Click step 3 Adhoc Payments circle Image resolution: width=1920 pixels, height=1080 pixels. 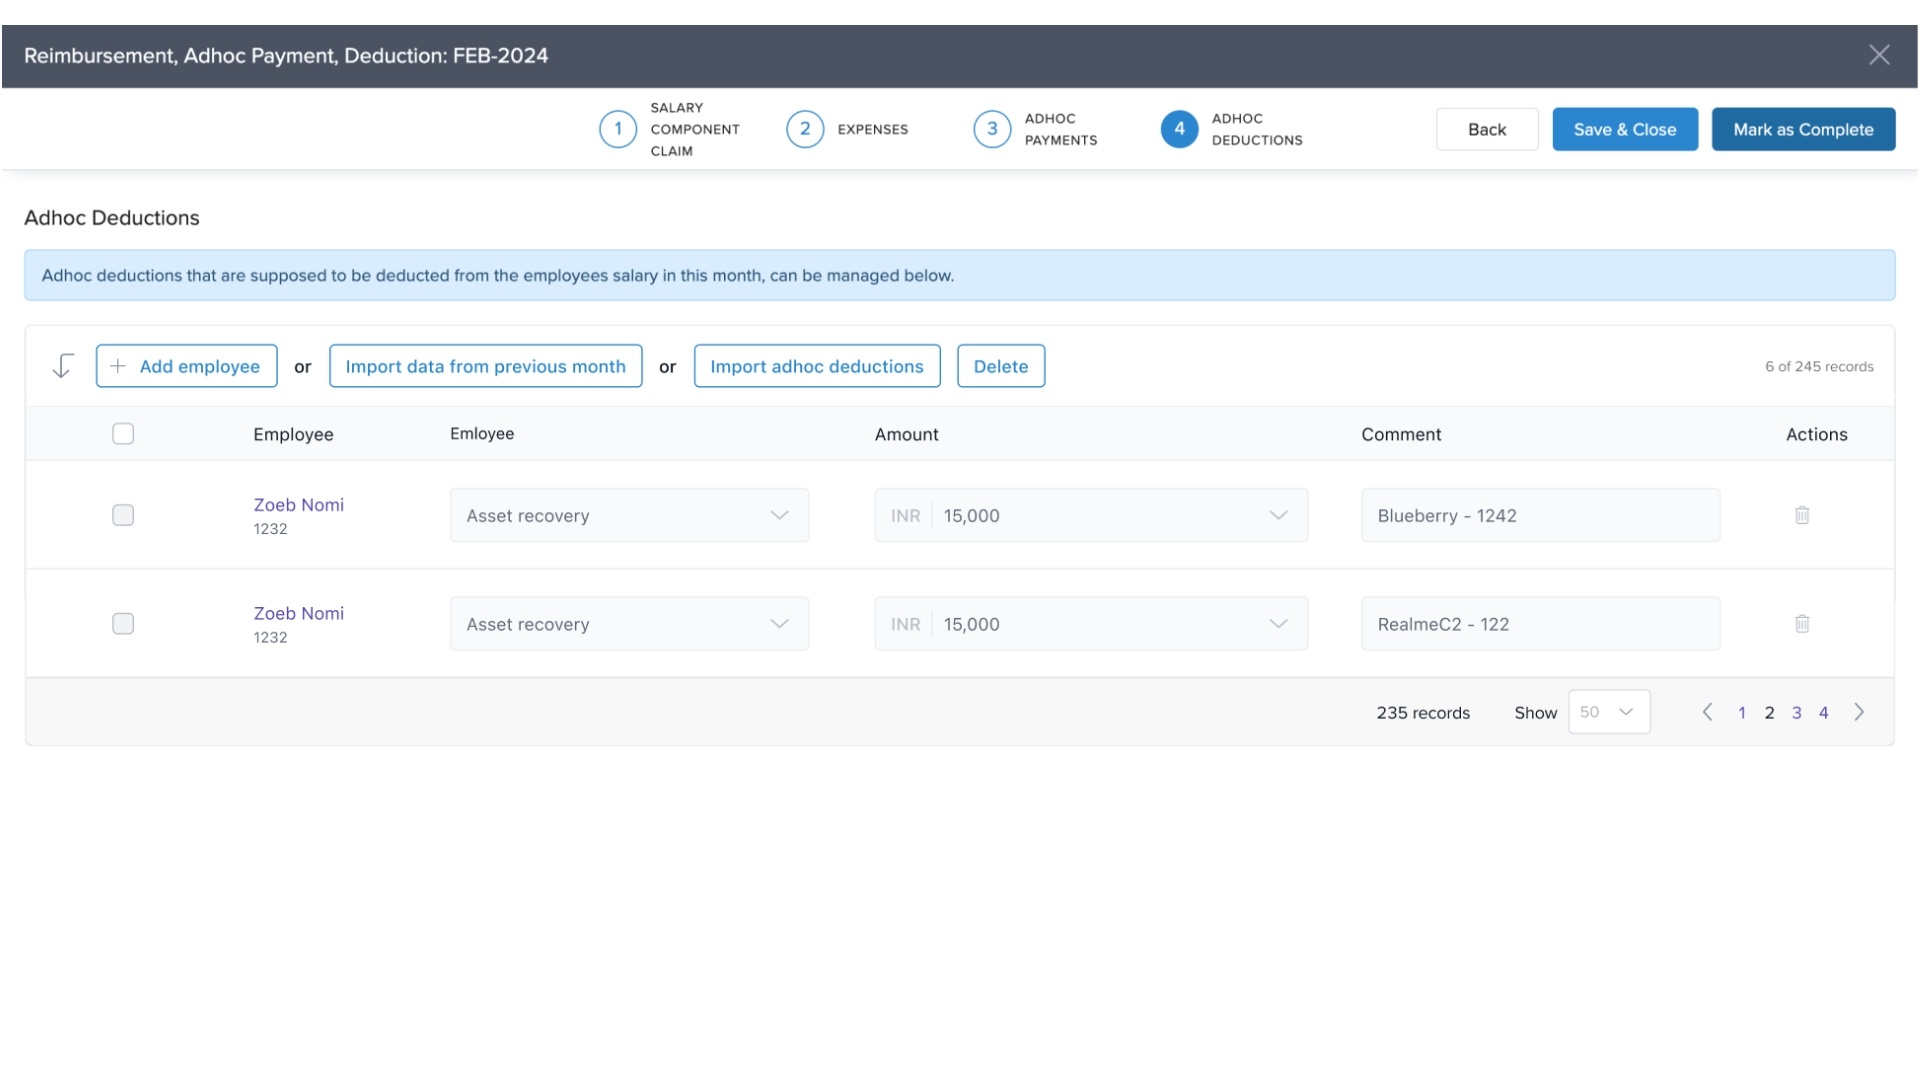coord(992,129)
